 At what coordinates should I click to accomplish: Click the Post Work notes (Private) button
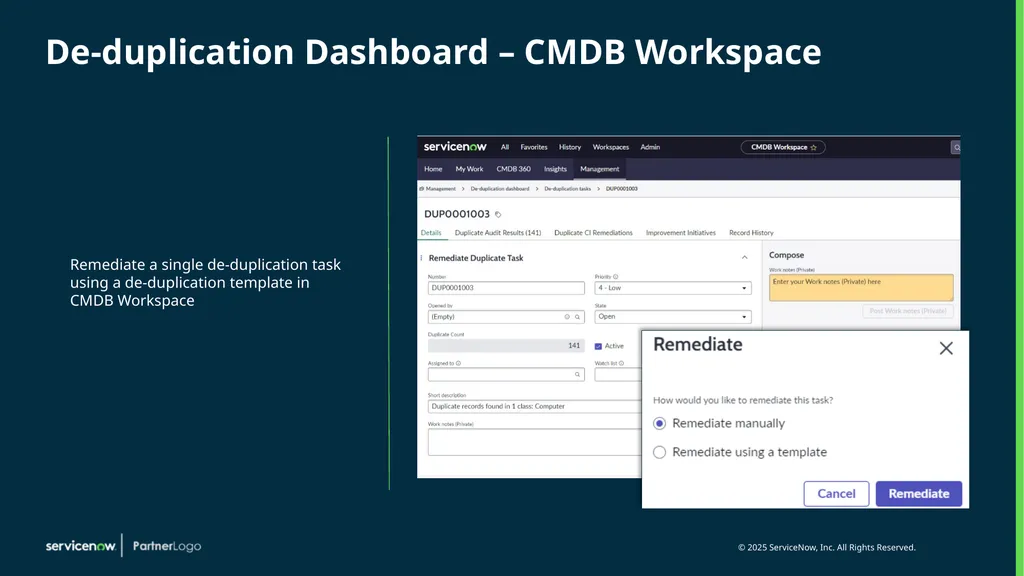coord(908,311)
